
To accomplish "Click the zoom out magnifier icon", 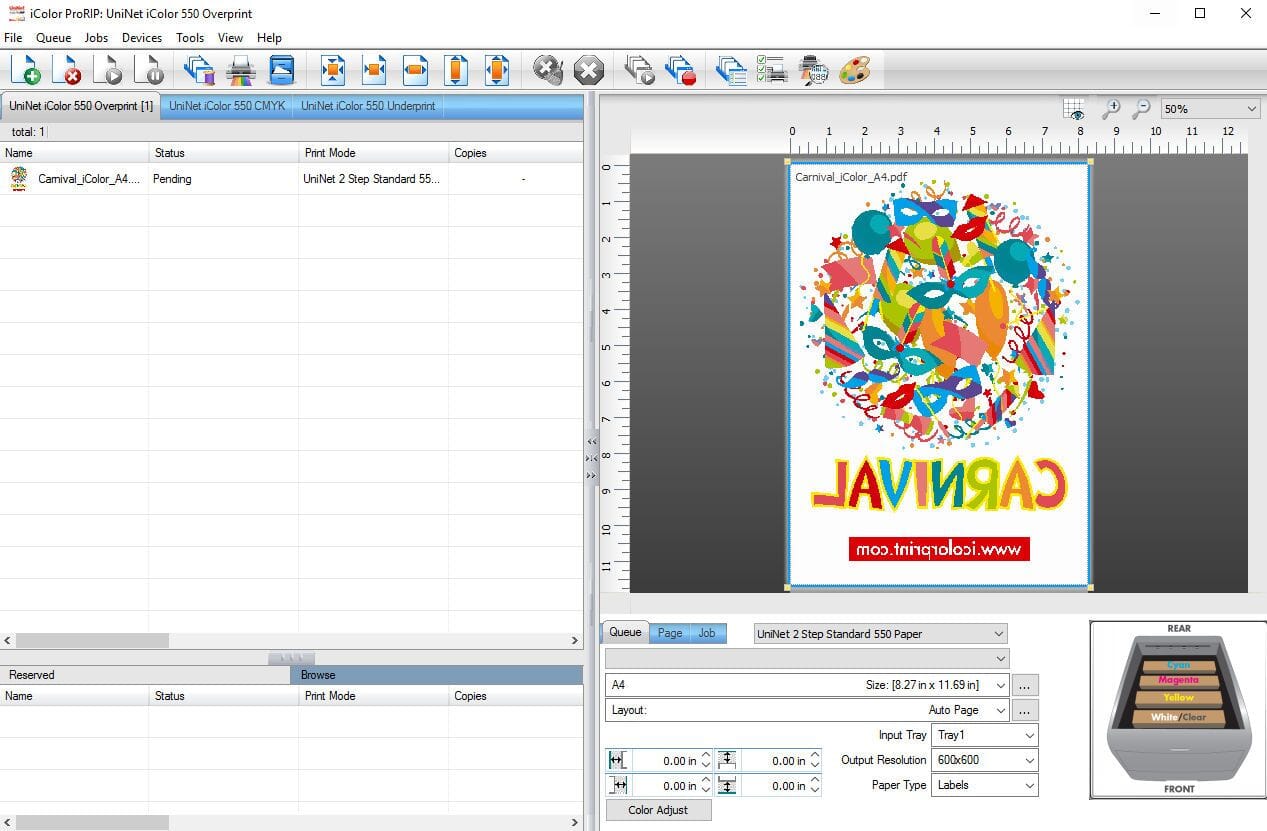I will pos(1141,109).
